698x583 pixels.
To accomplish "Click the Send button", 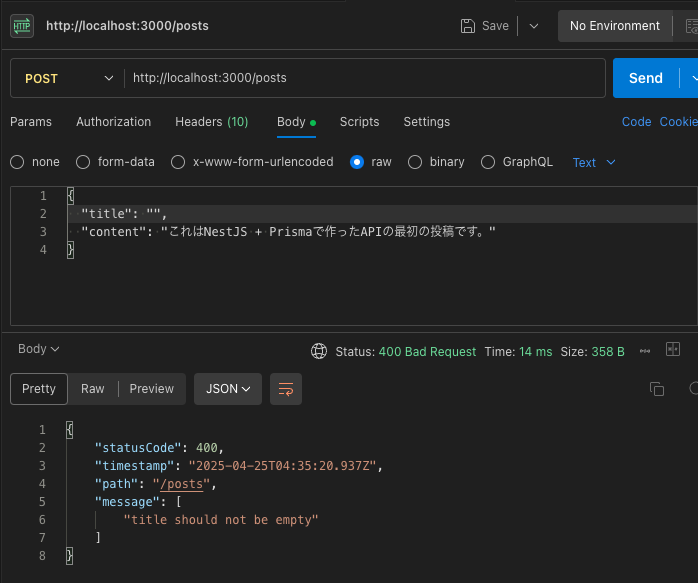I will pyautogui.click(x=645, y=78).
